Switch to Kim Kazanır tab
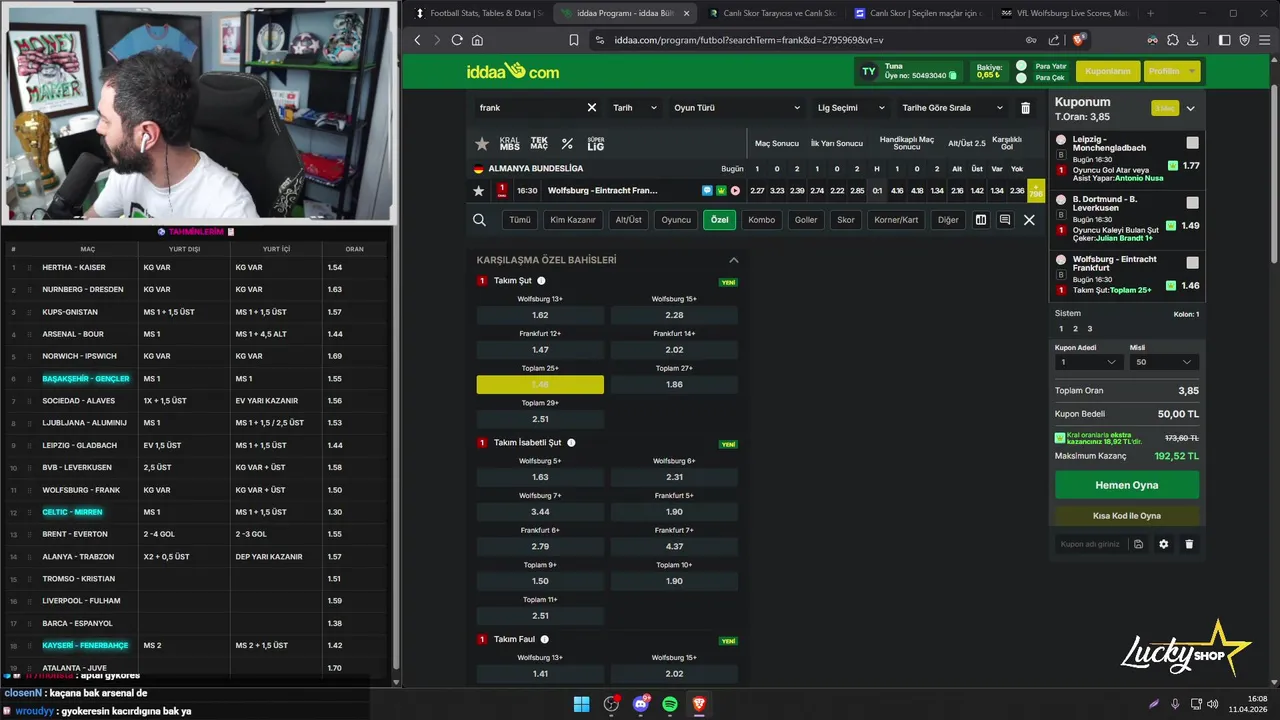1280x720 pixels. point(573,220)
